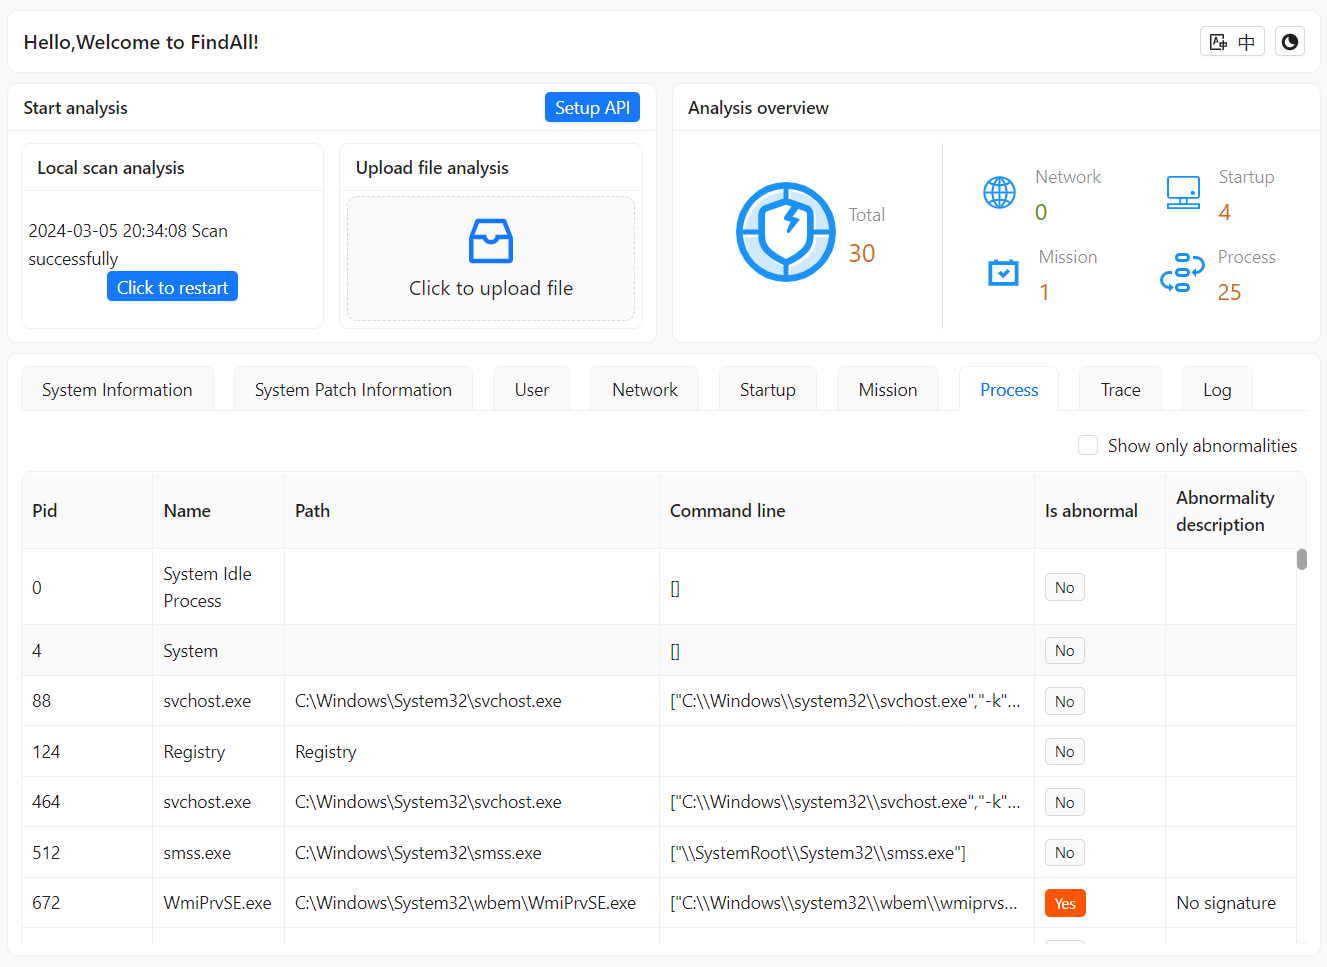Open the Trace tab

coord(1120,390)
